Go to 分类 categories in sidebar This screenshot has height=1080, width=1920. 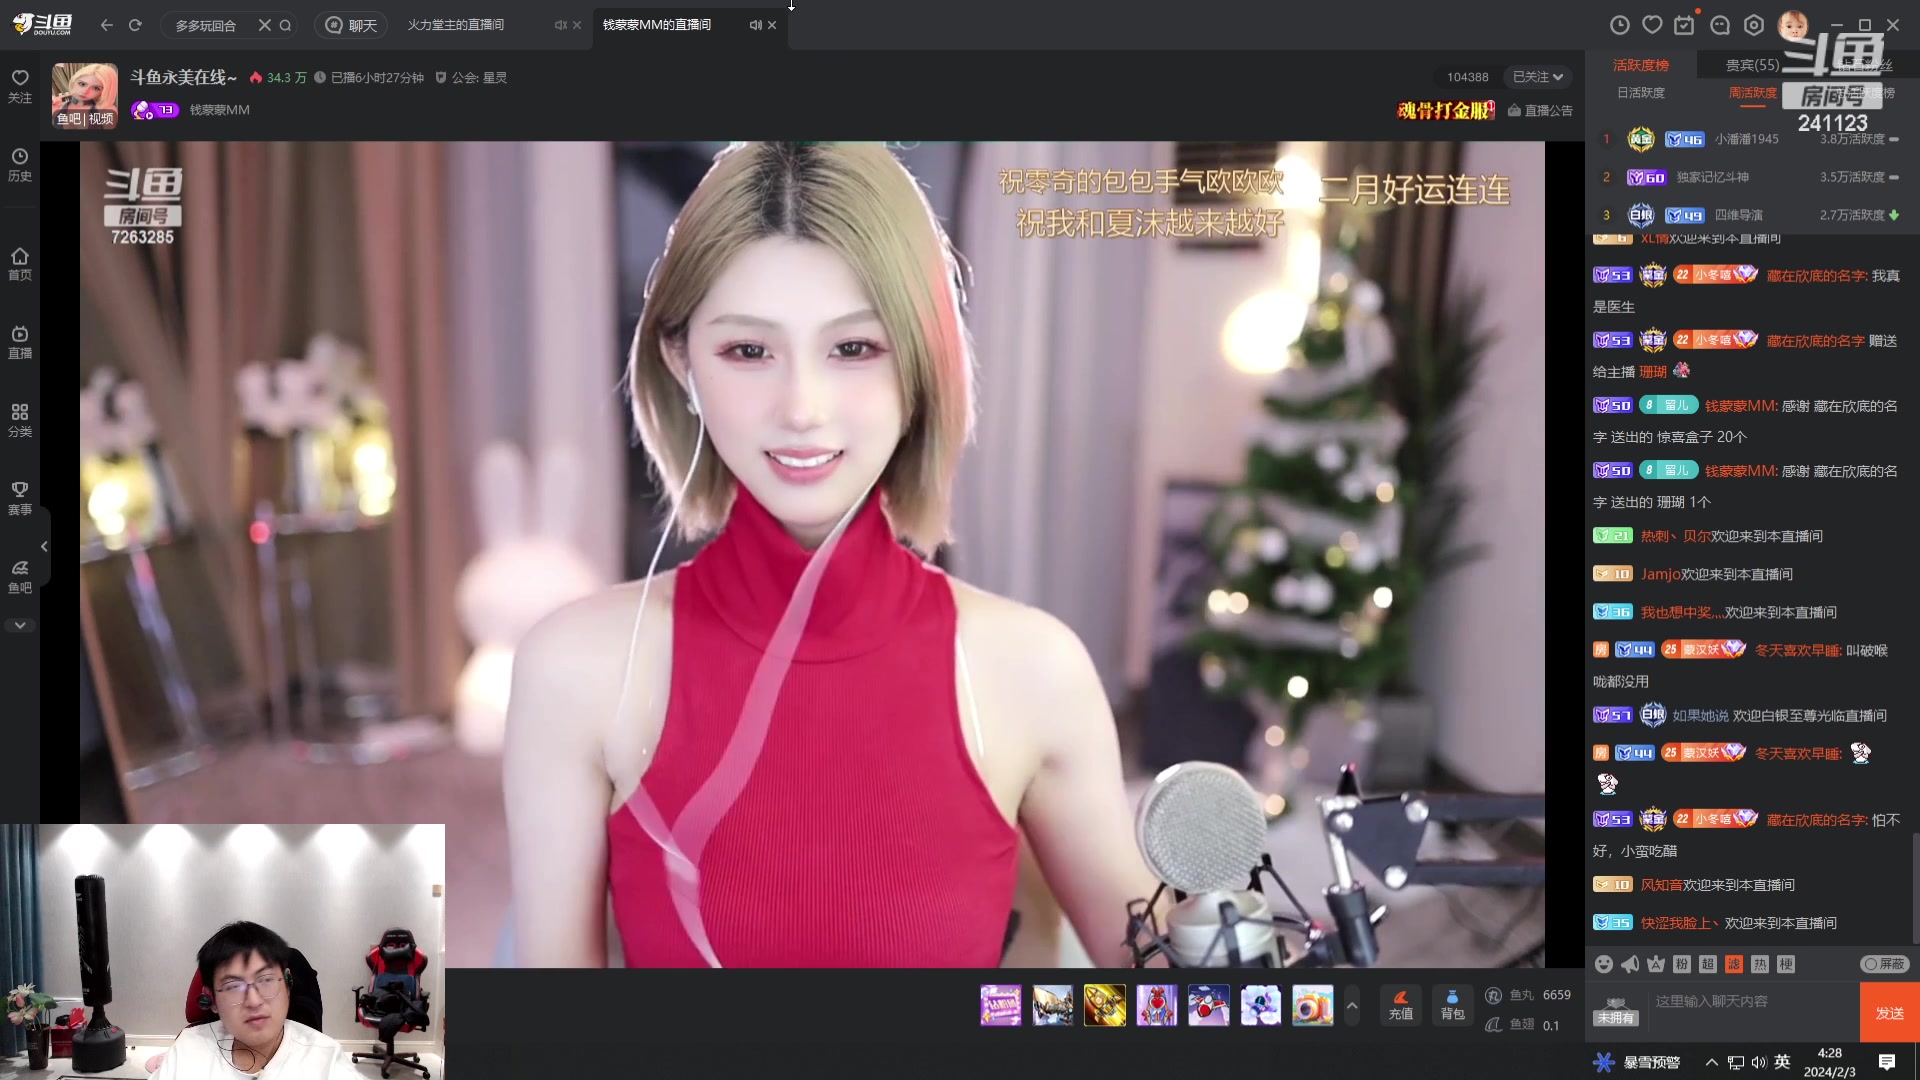pyautogui.click(x=20, y=419)
